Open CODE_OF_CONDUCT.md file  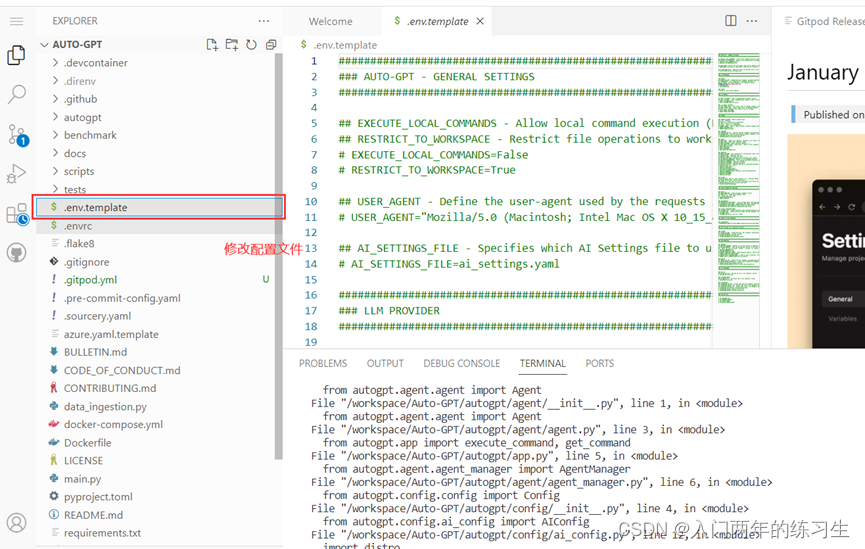coord(156,370)
